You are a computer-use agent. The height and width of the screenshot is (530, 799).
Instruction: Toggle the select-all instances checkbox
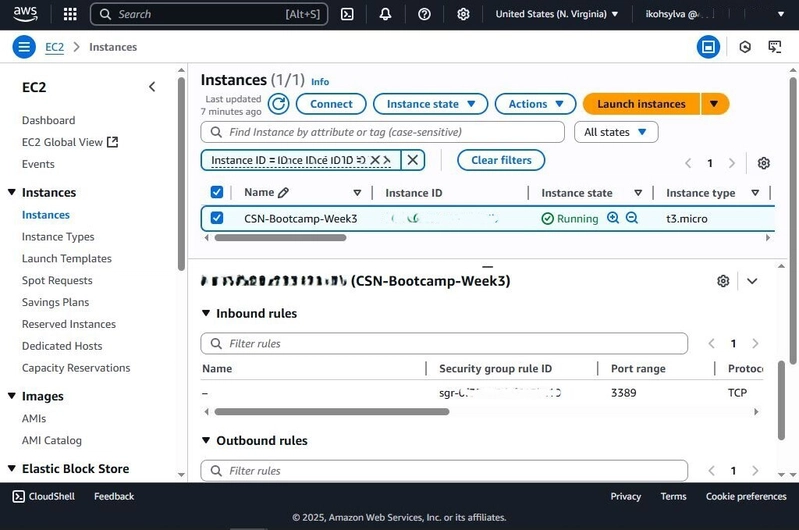tap(217, 192)
